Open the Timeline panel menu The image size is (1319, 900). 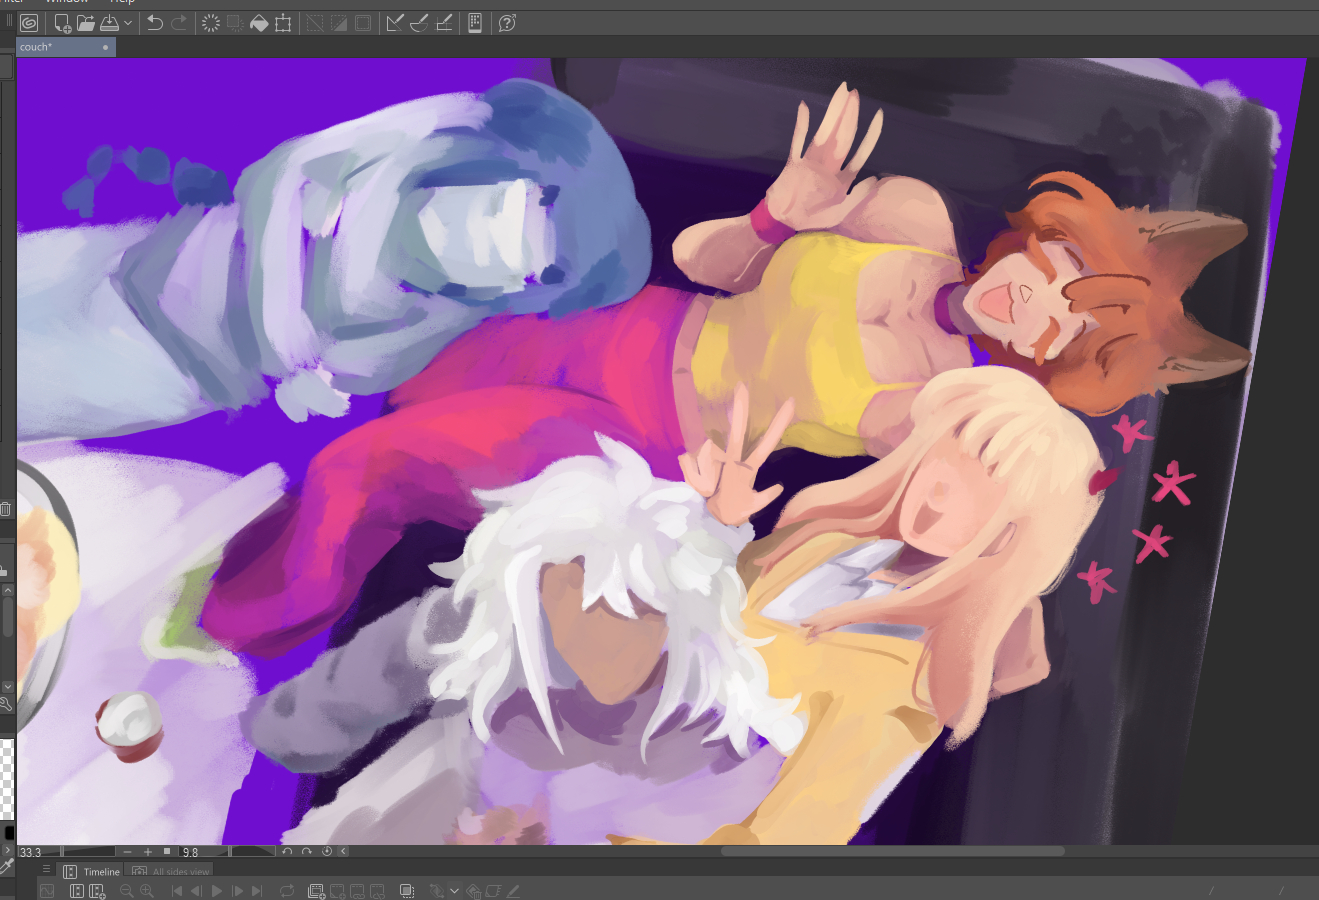(x=46, y=870)
